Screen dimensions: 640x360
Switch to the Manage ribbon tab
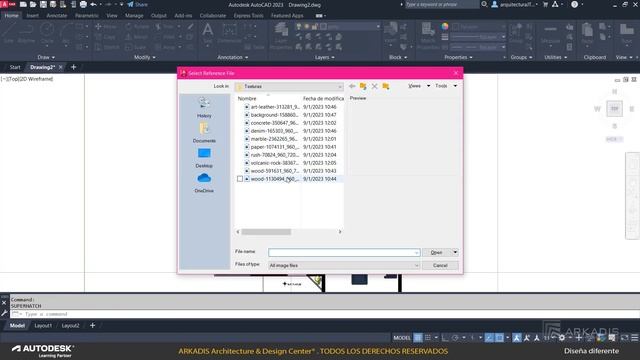pos(134,16)
